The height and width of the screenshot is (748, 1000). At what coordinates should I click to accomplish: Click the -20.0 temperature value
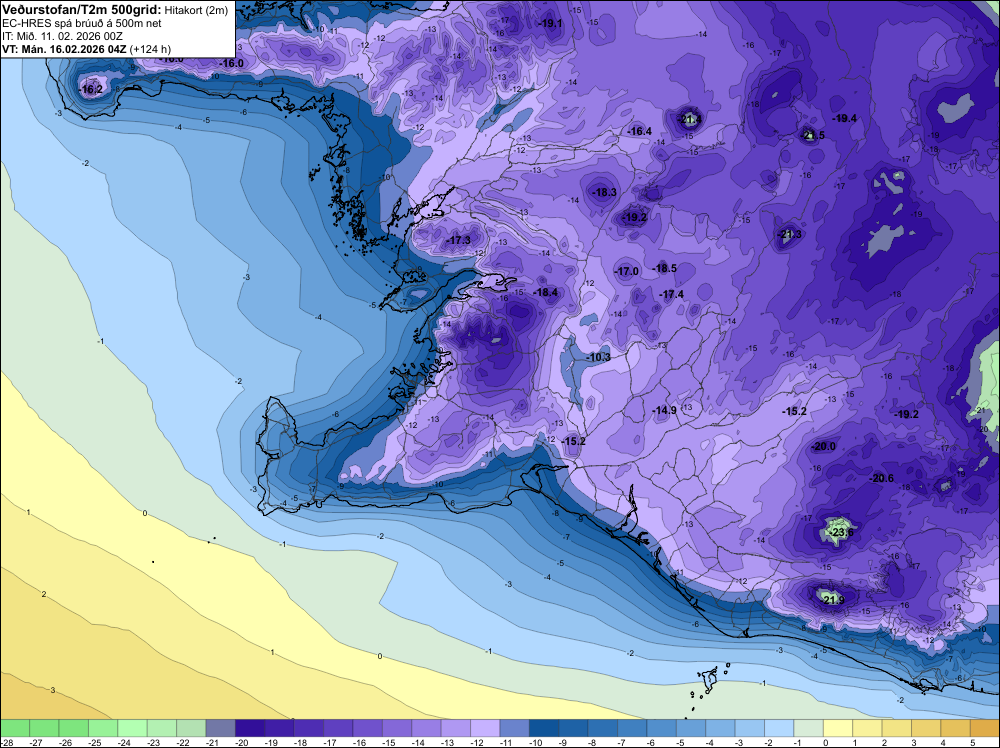[x=823, y=446]
